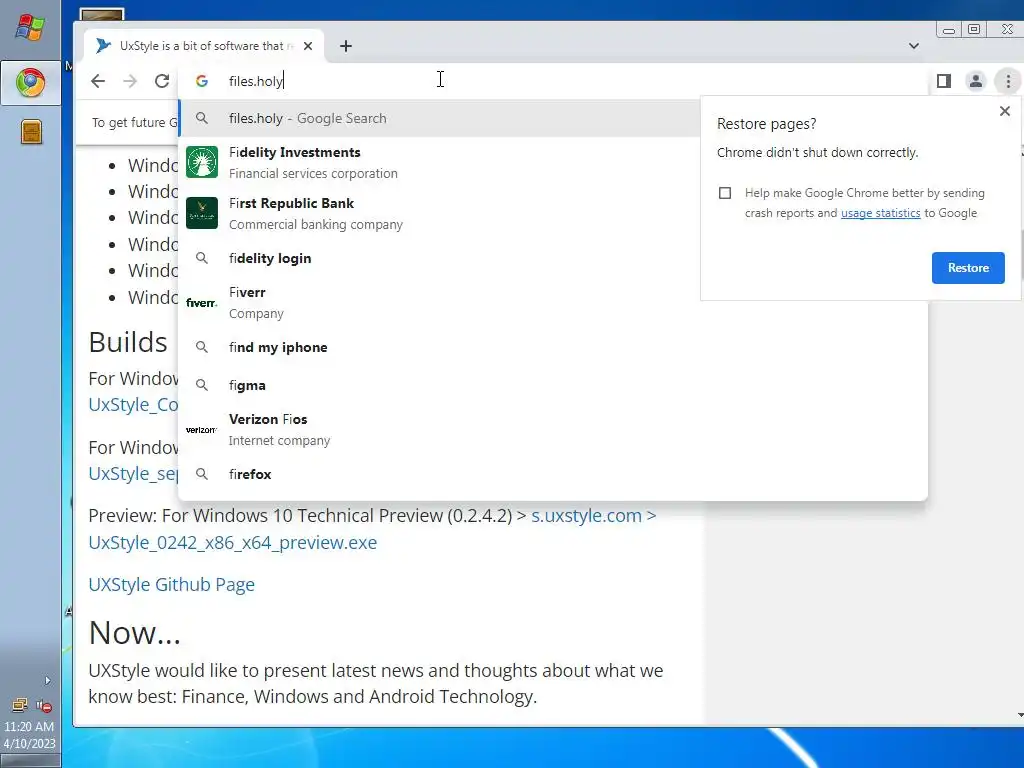Click the 'Now...' heading text

pyautogui.click(x=135, y=632)
